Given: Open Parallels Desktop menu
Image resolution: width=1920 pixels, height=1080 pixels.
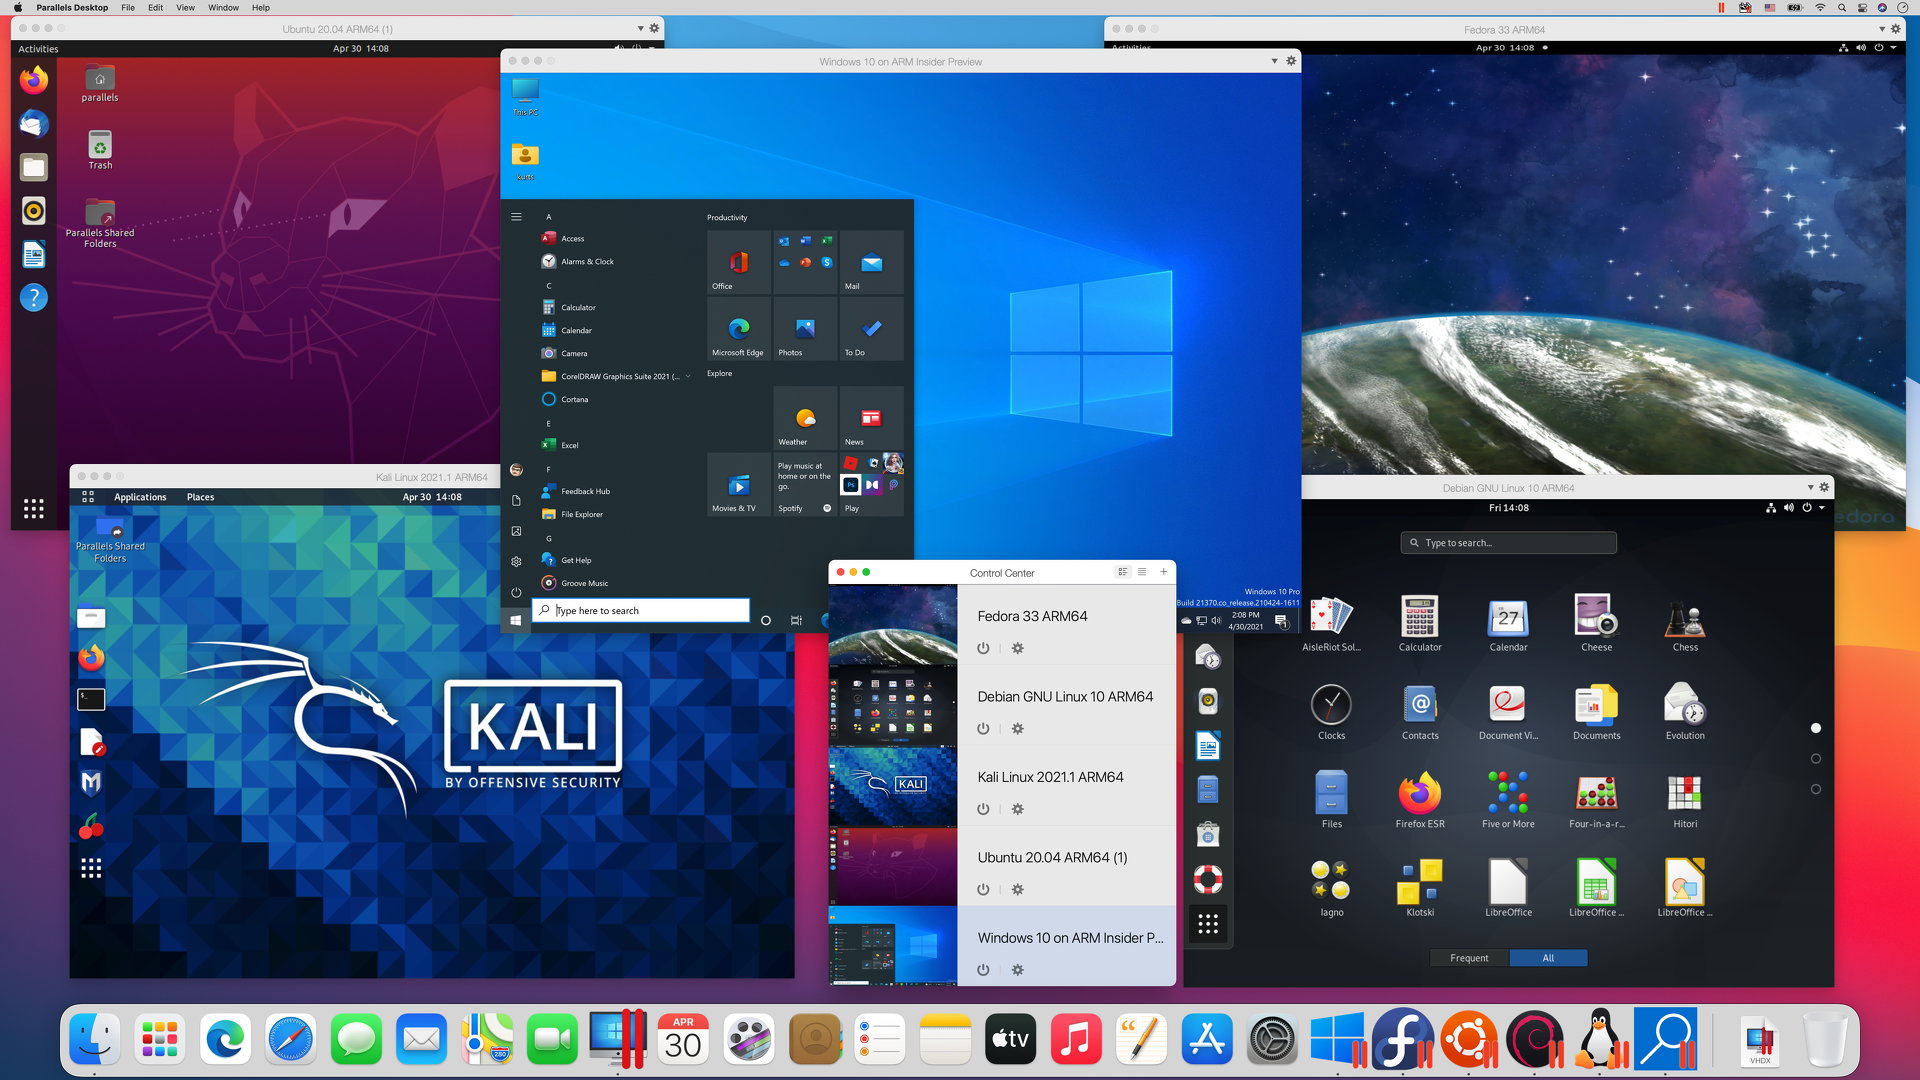Looking at the screenshot, I should [x=72, y=7].
